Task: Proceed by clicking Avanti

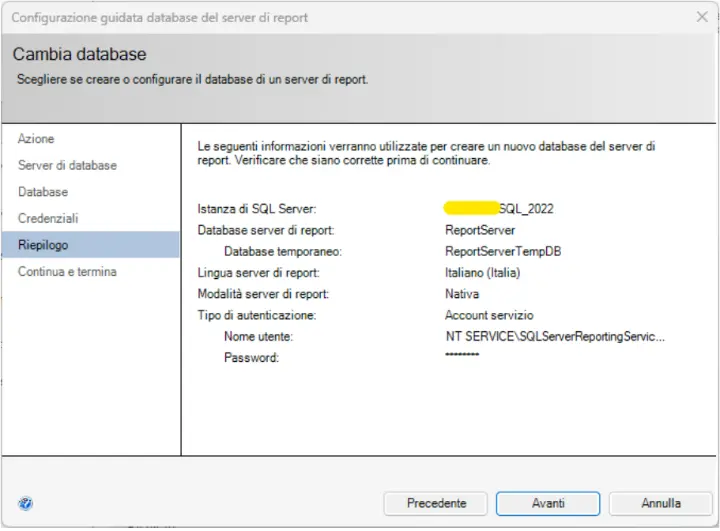Action: point(548,503)
